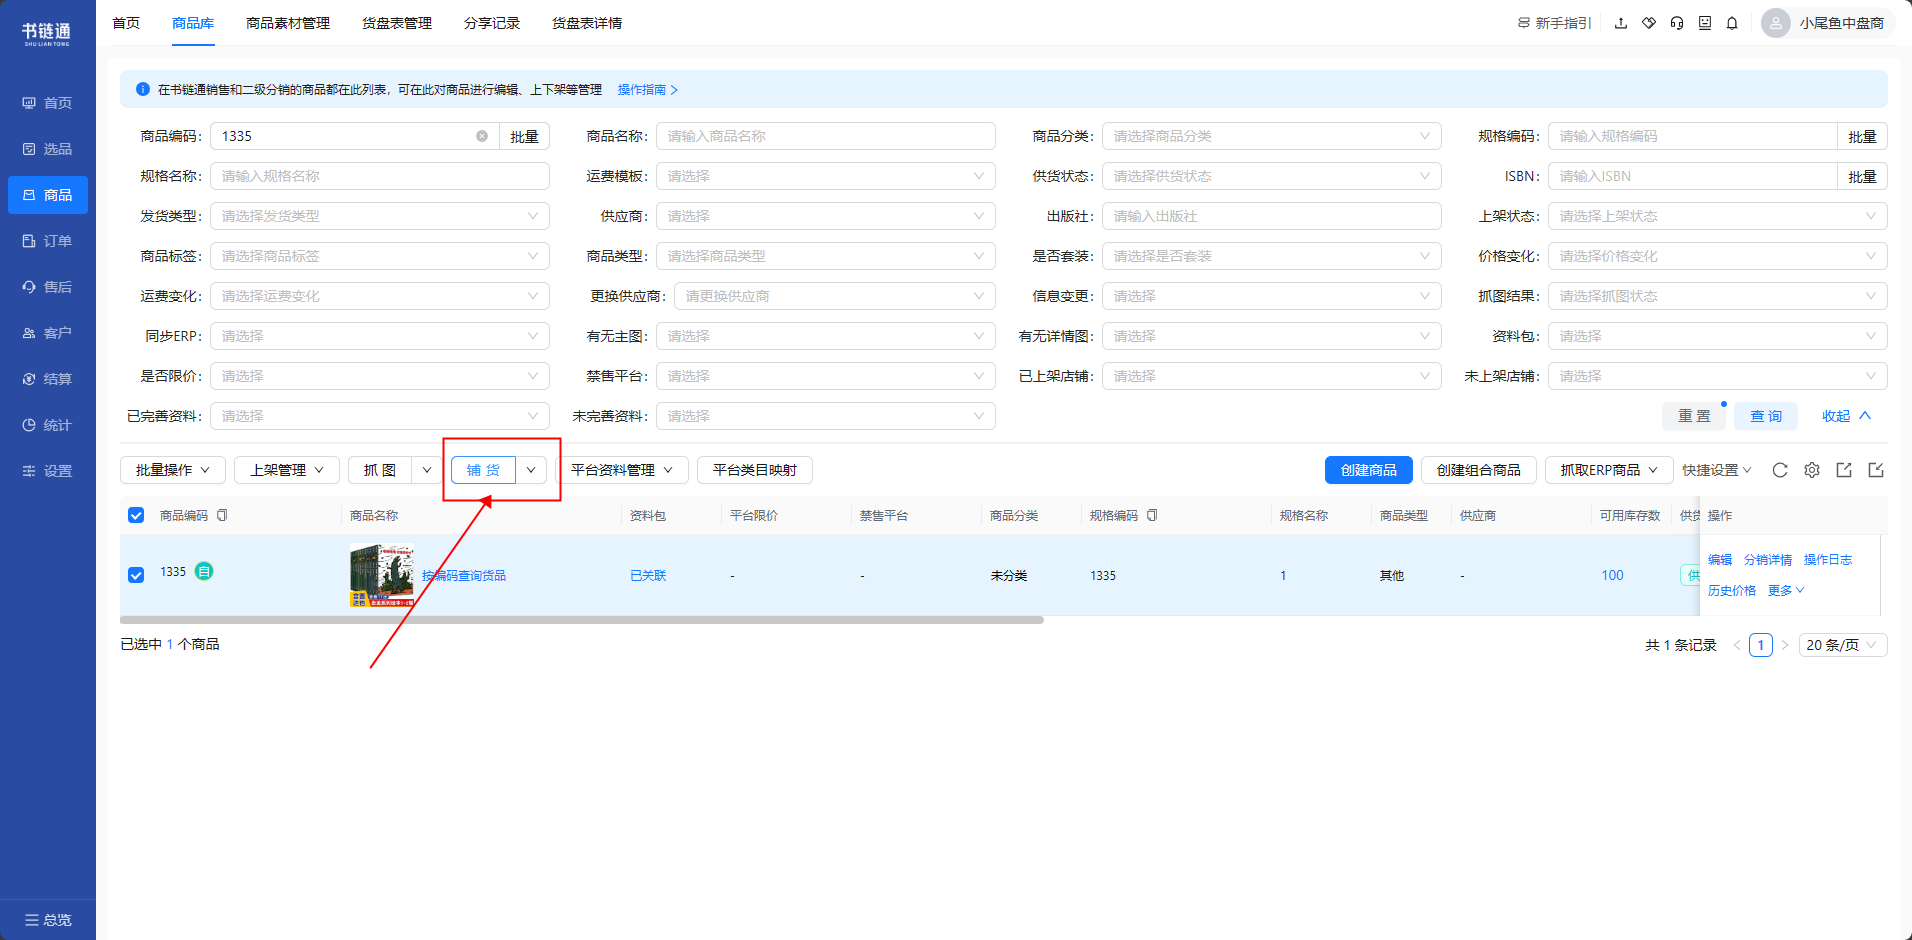Click the diamond icon in top bar
Image resolution: width=1912 pixels, height=940 pixels.
(x=1649, y=23)
